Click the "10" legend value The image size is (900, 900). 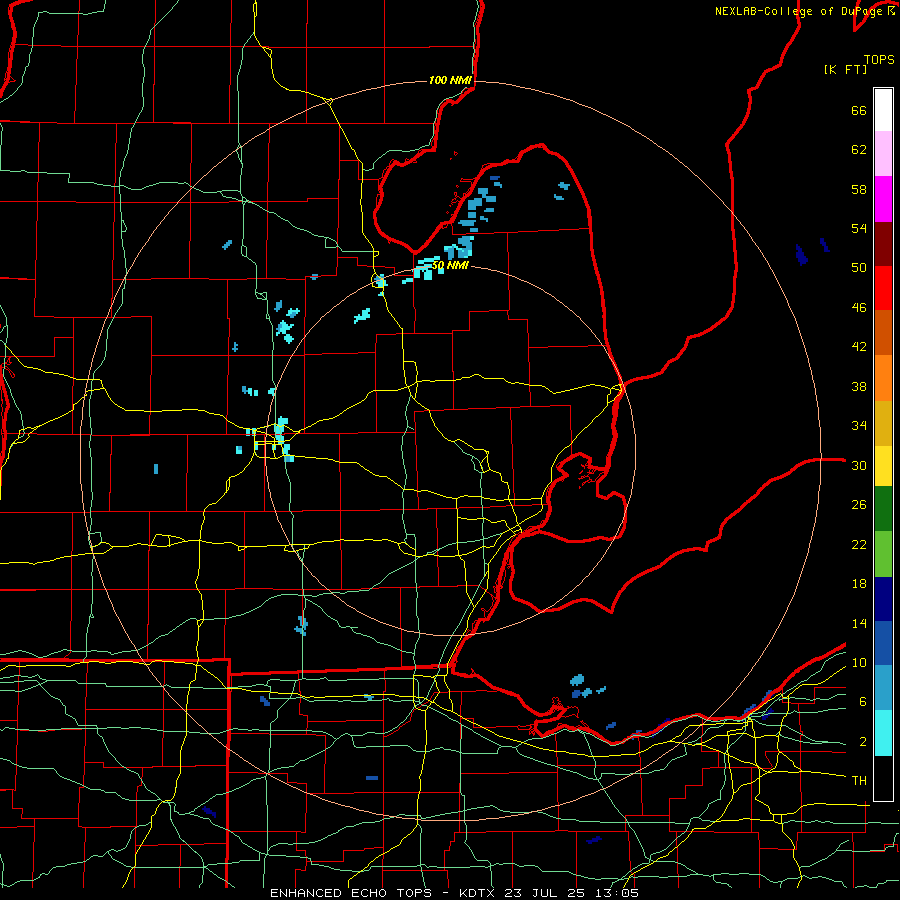(859, 662)
